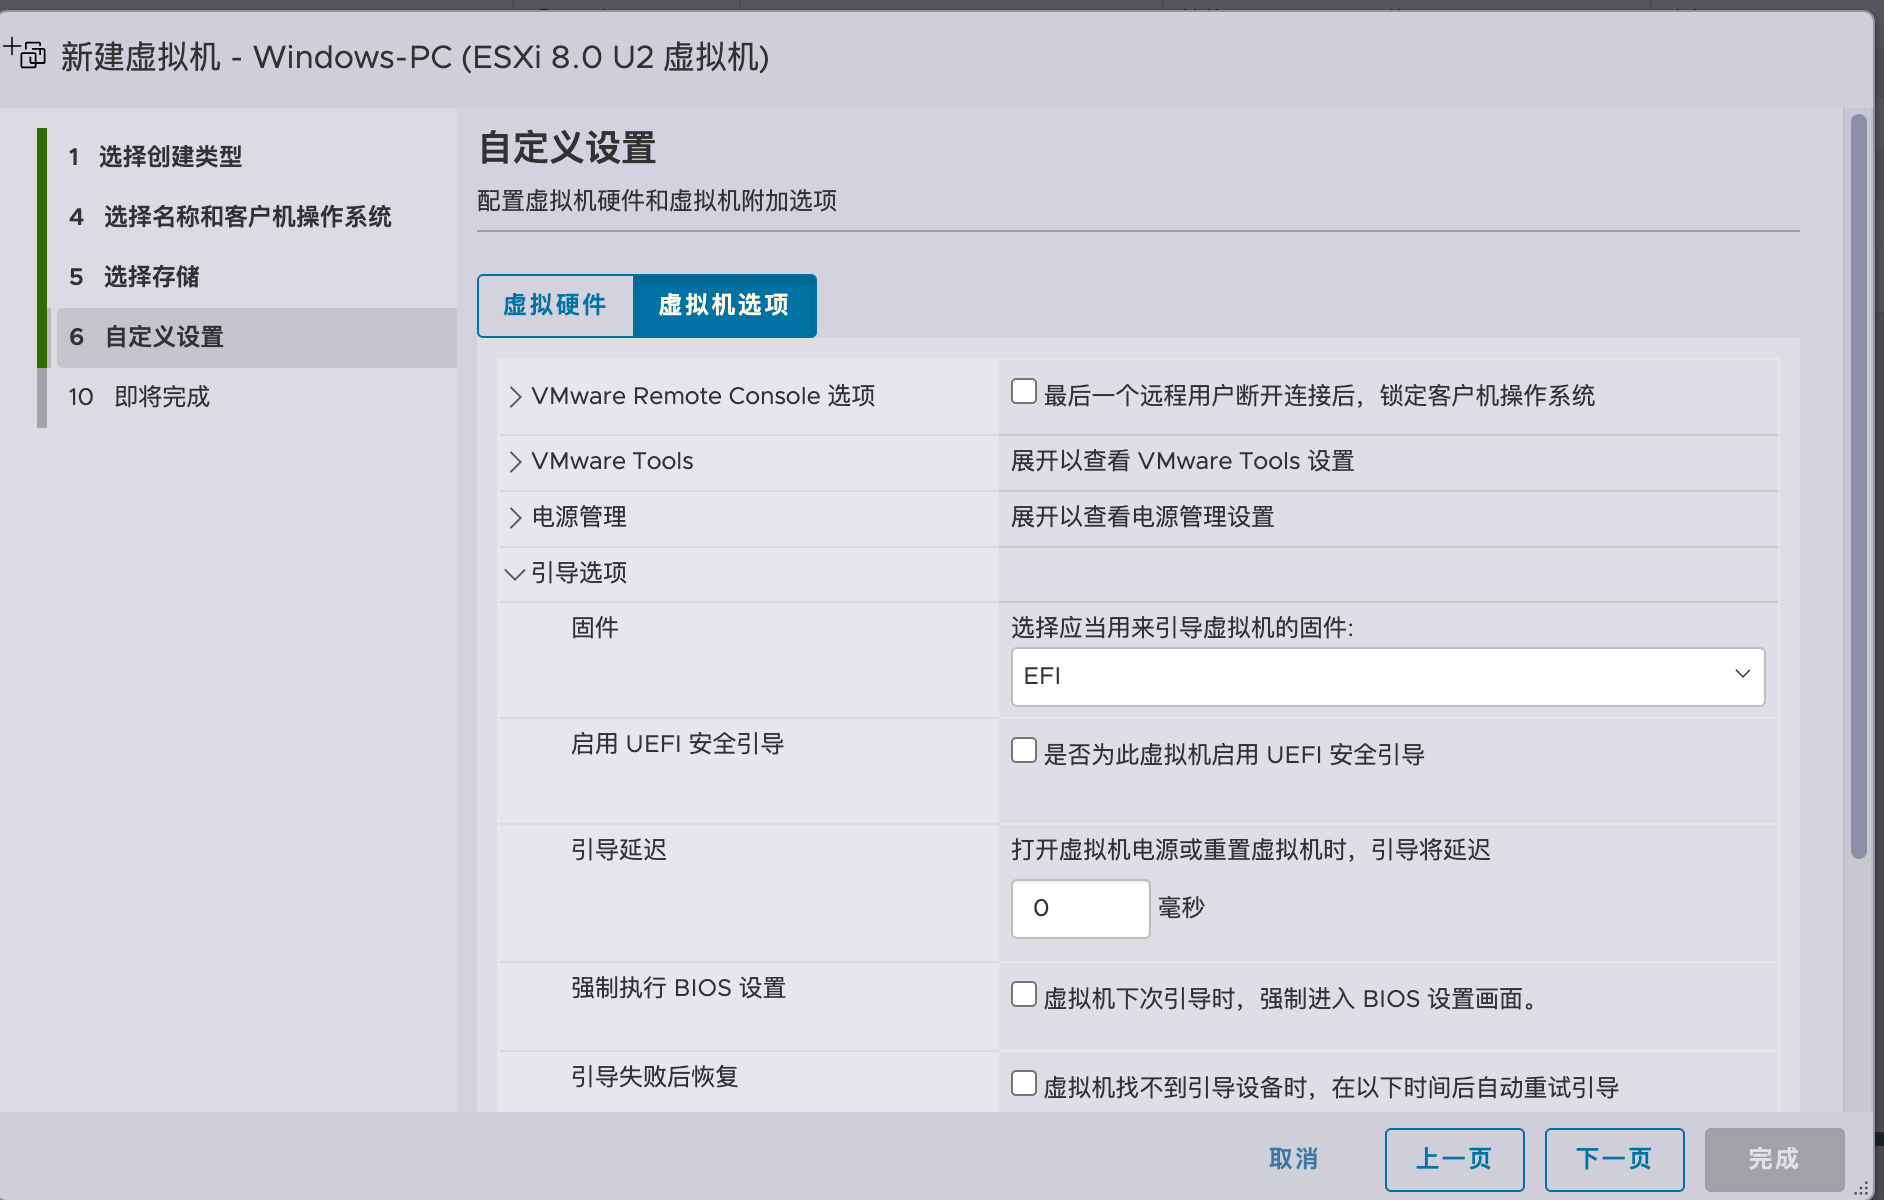
Task: Go to step 1 选择创建类型
Action: (x=170, y=157)
